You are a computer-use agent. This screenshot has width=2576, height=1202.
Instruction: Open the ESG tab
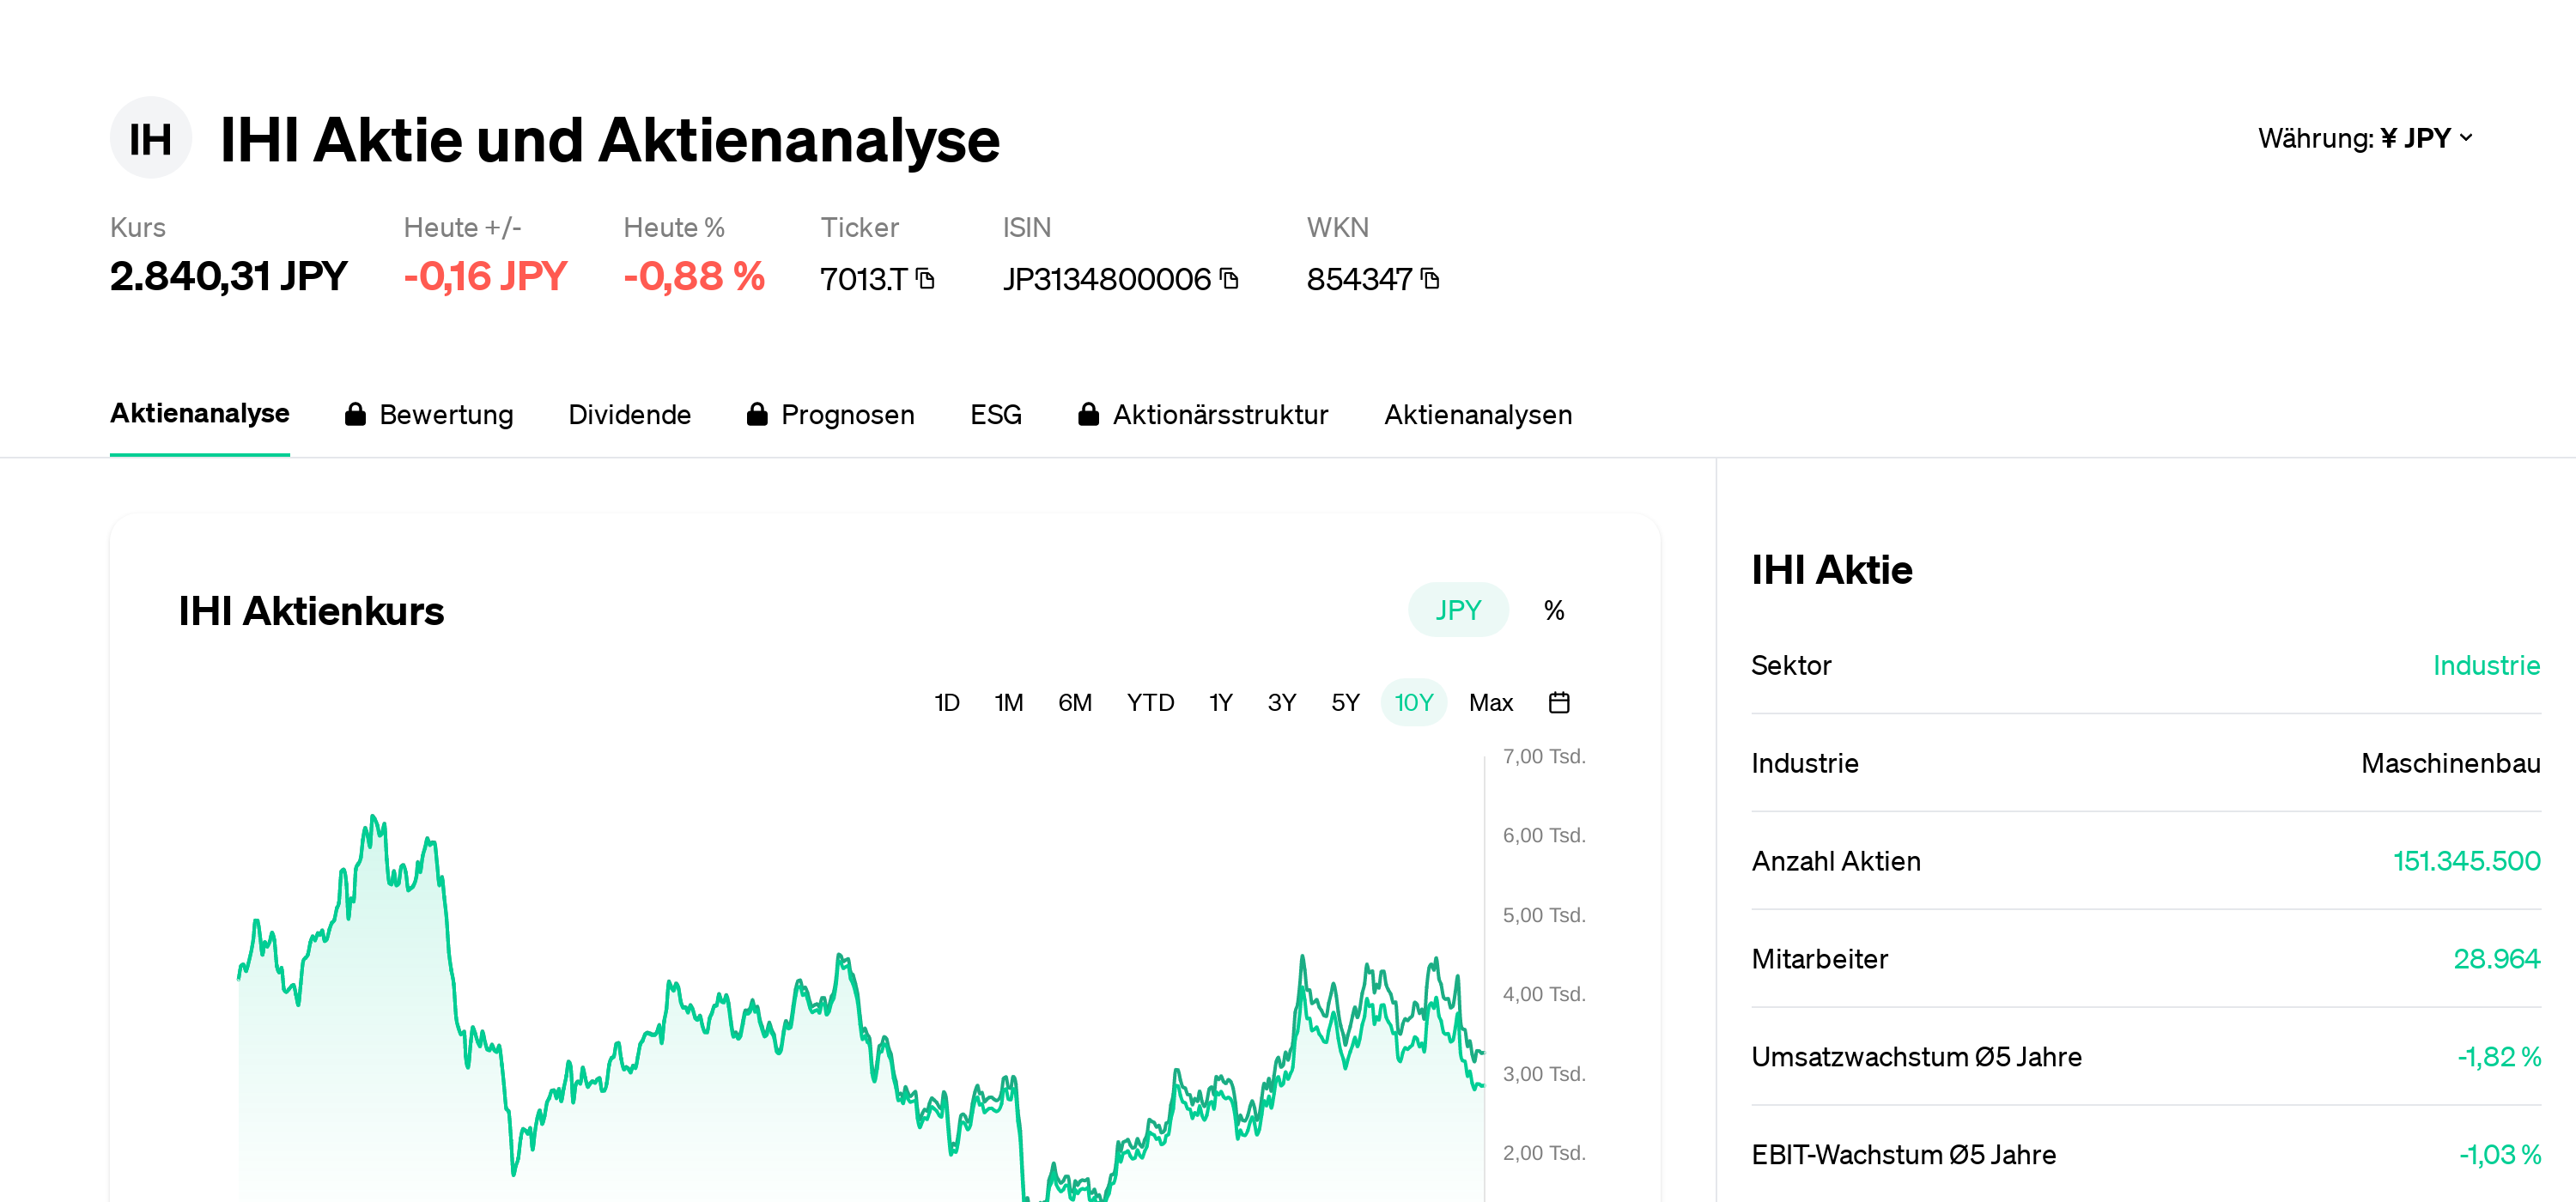[995, 415]
